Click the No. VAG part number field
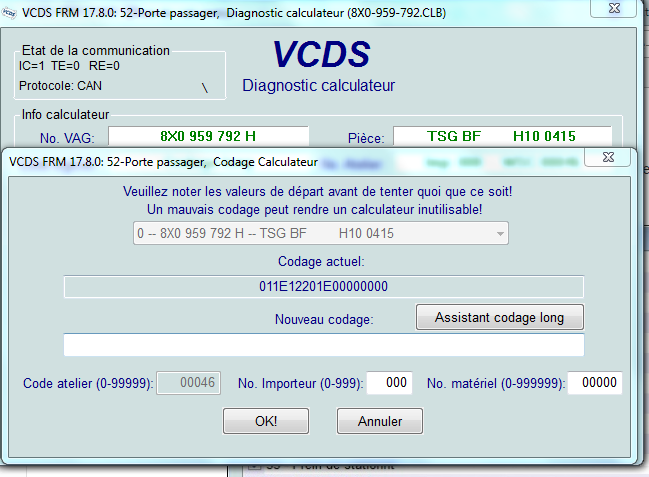Screen dimensions: 649x477 tap(208, 136)
